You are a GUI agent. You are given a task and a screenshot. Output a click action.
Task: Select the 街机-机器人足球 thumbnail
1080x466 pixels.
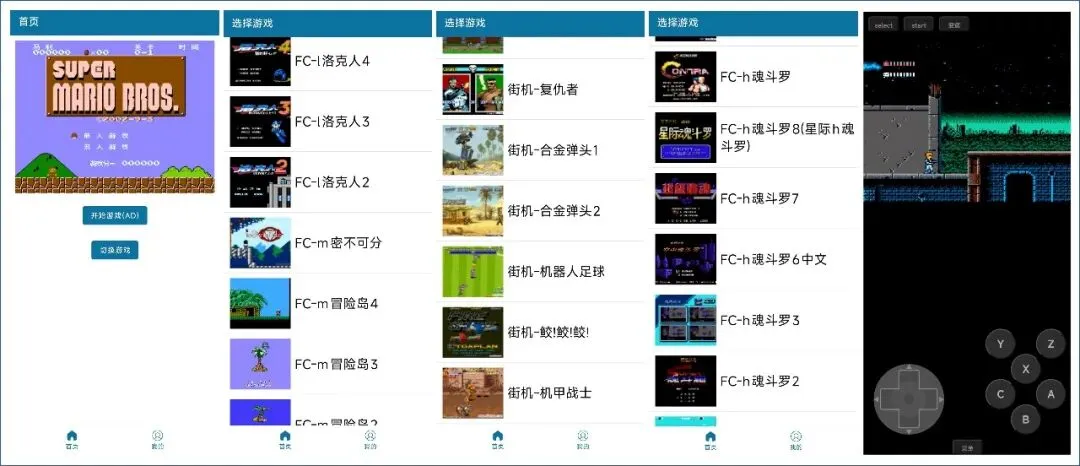coord(472,271)
